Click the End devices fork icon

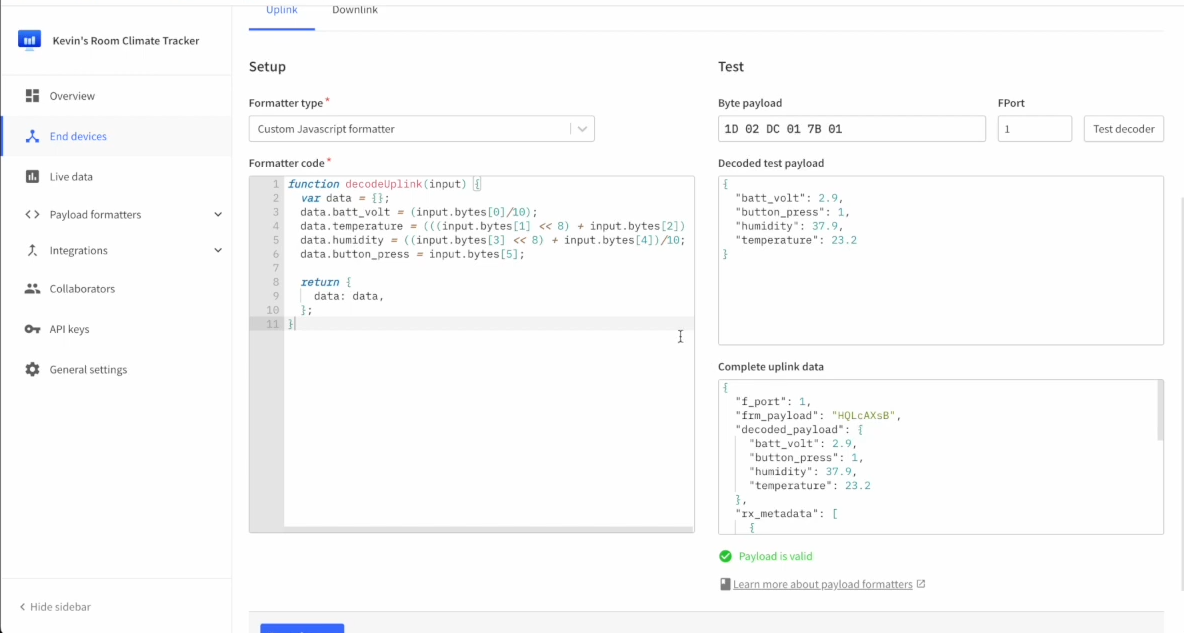click(x=32, y=136)
